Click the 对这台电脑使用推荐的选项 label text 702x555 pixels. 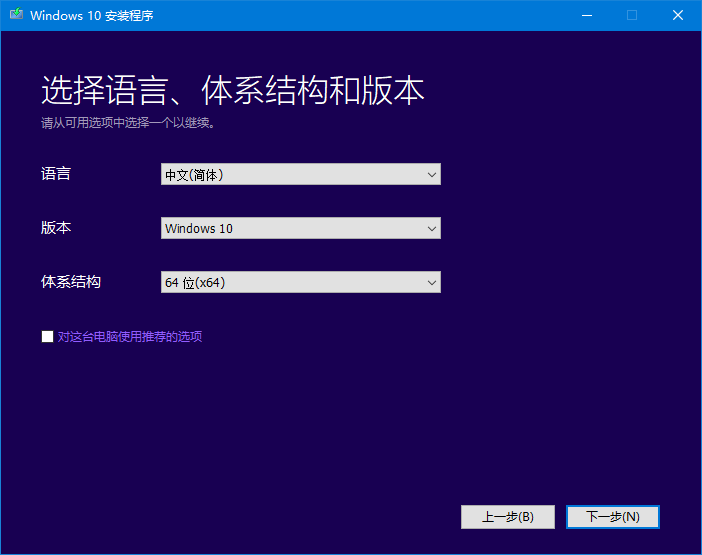[130, 337]
